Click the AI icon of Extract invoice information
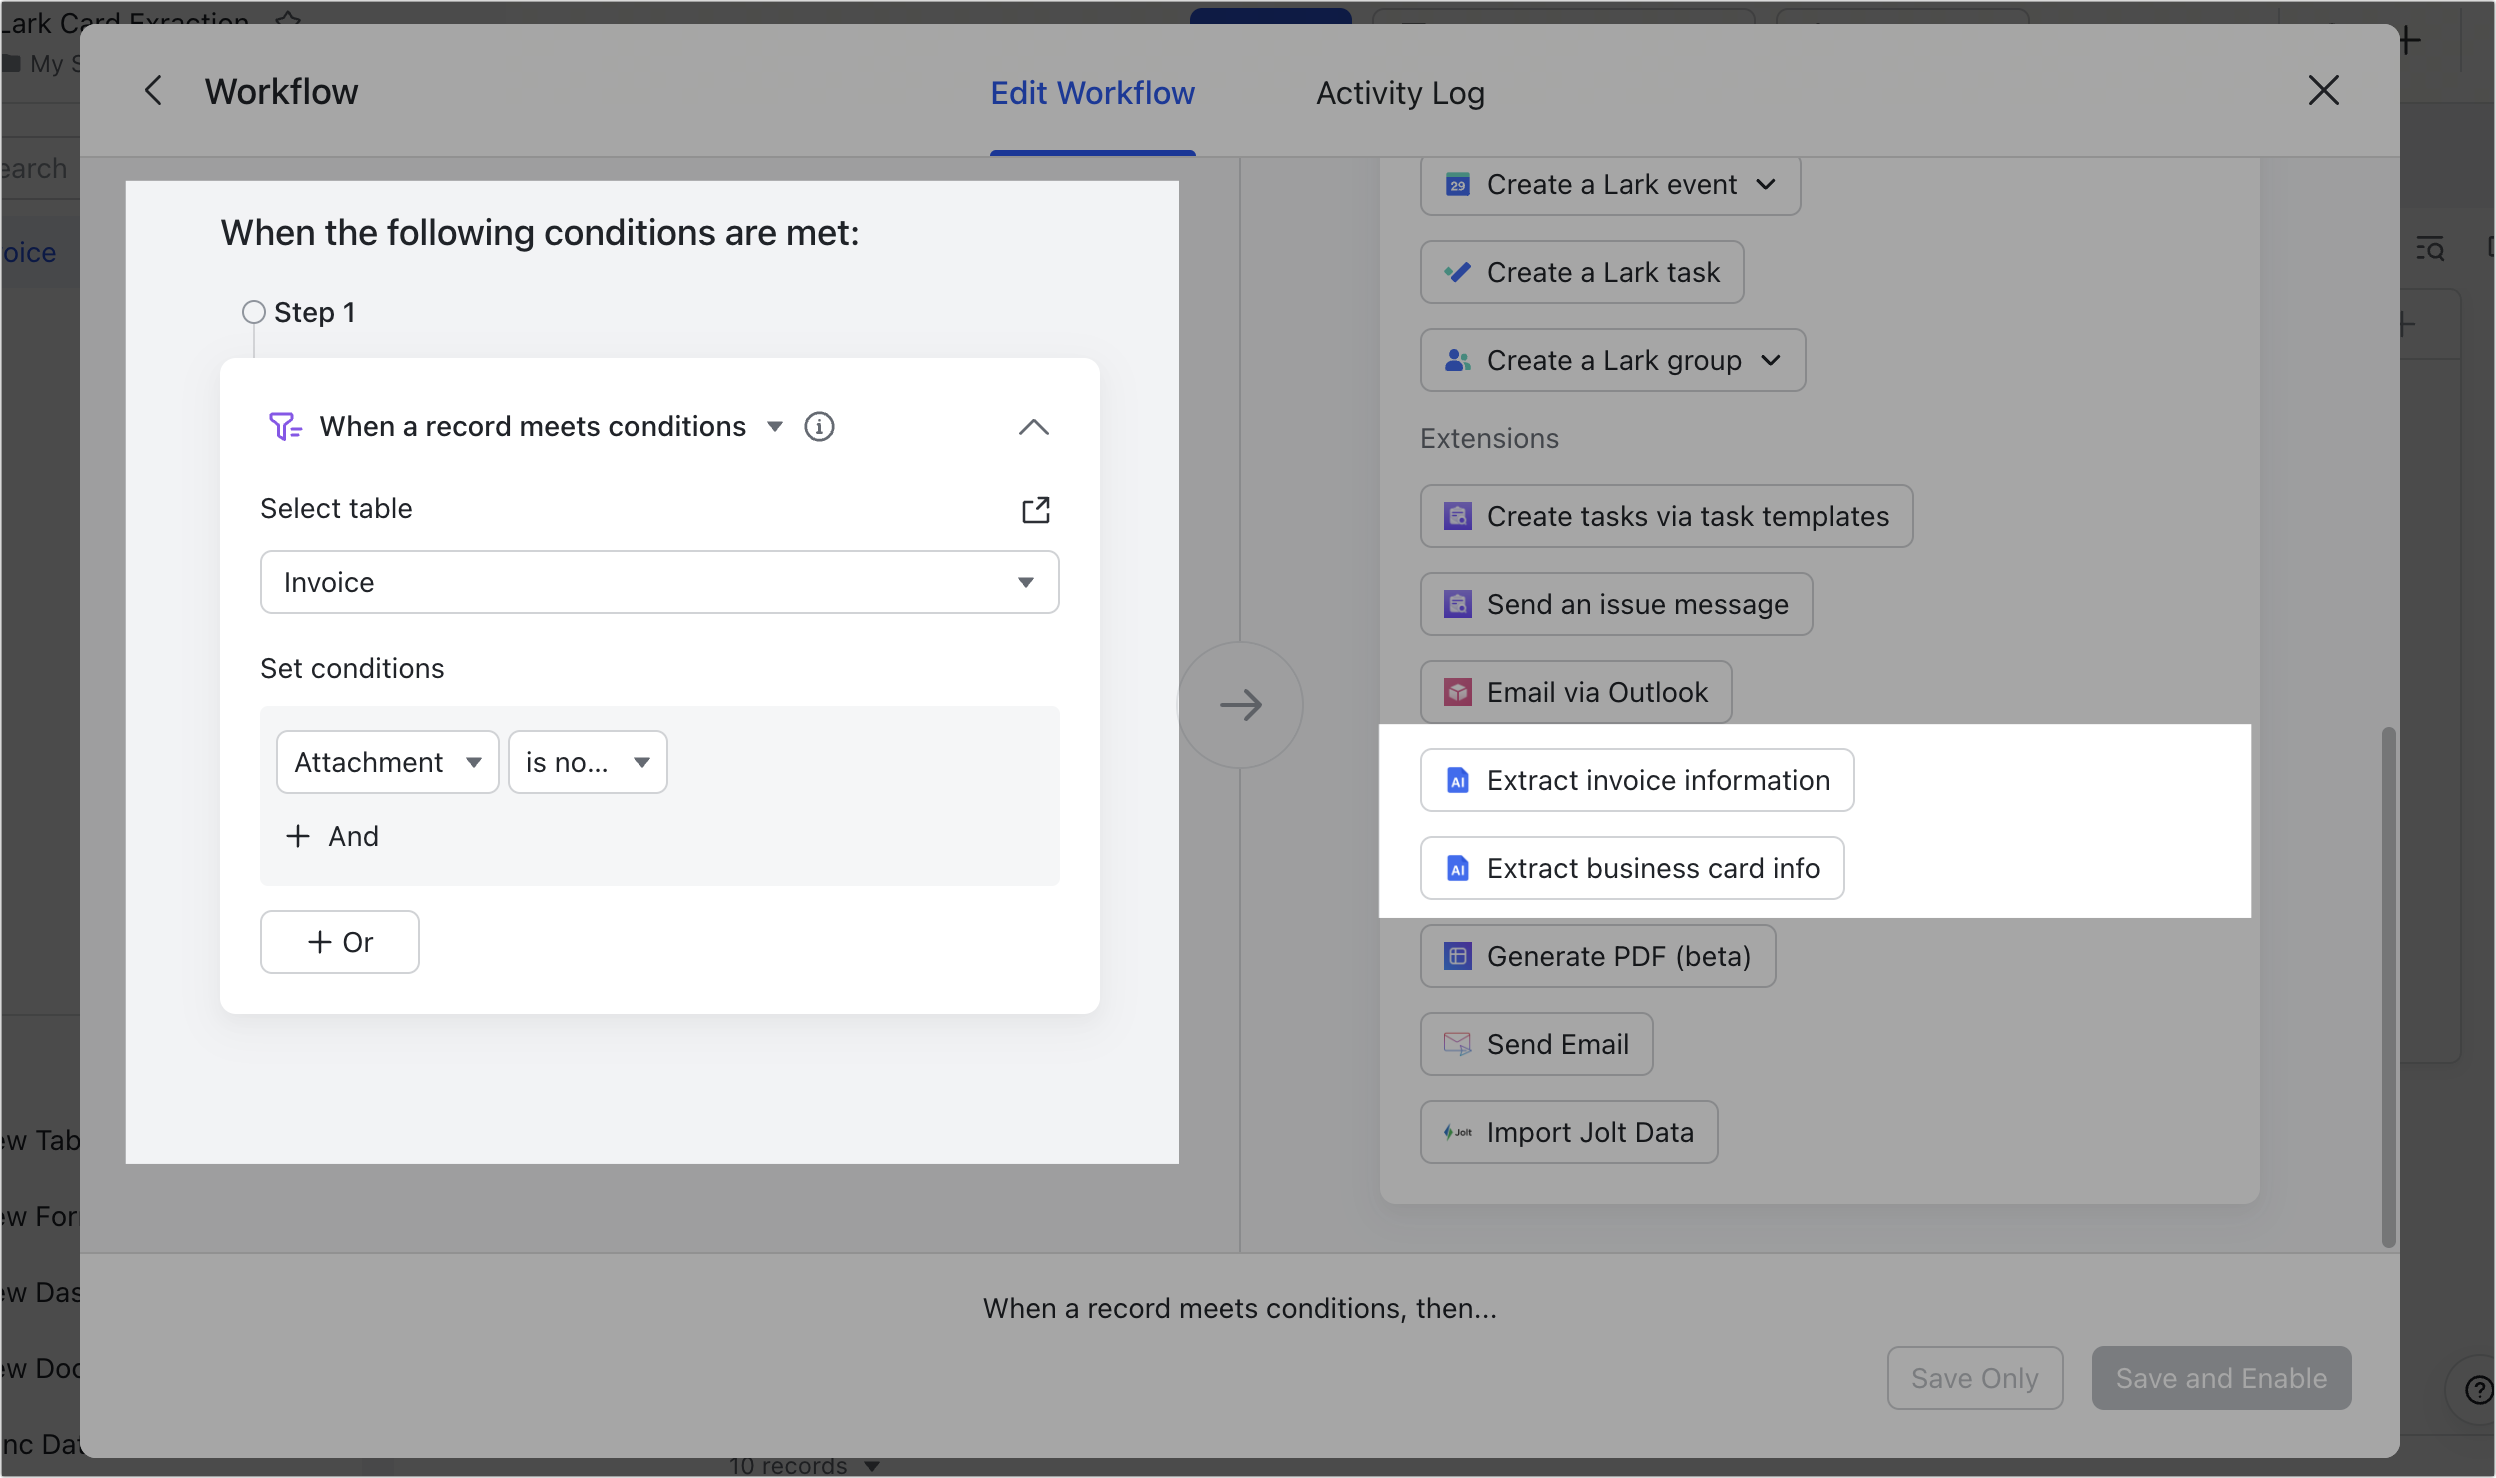This screenshot has width=2496, height=1478. pyautogui.click(x=1458, y=781)
